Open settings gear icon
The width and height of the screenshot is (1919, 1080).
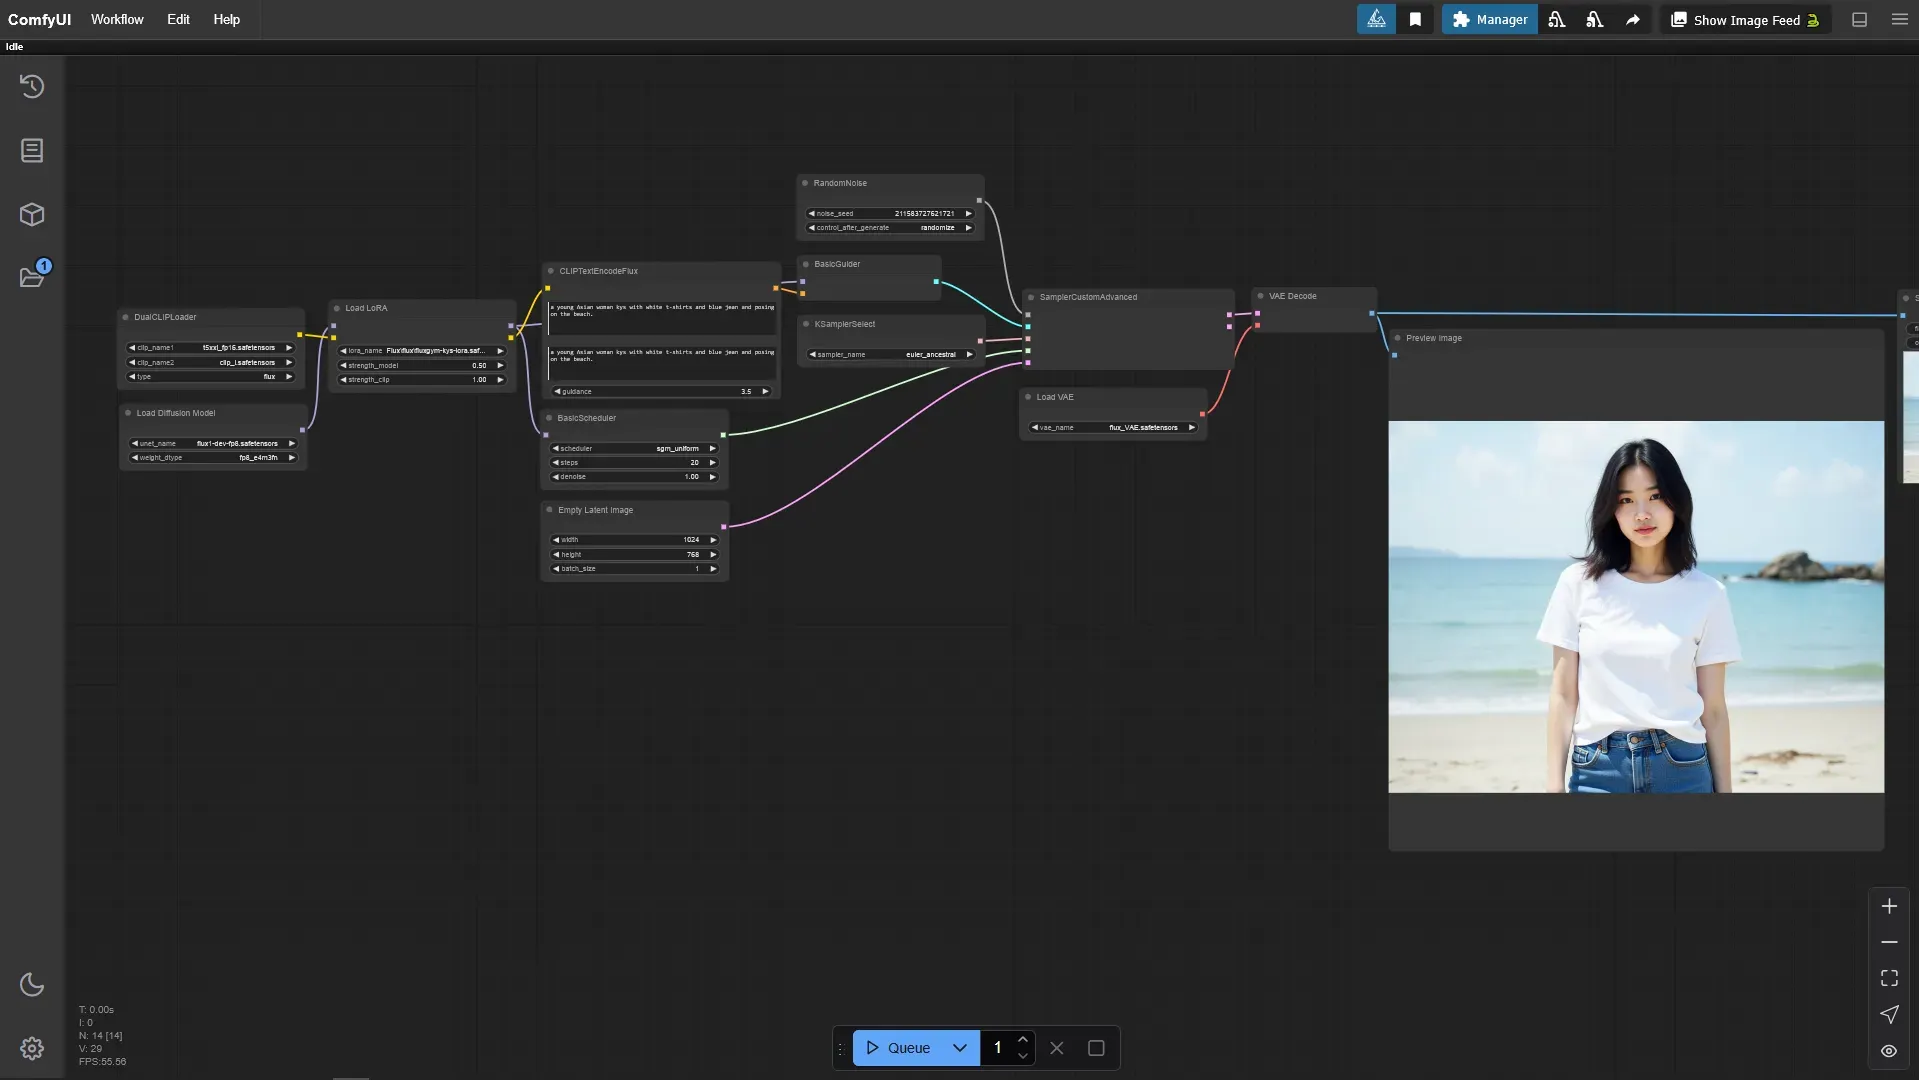coord(32,1048)
